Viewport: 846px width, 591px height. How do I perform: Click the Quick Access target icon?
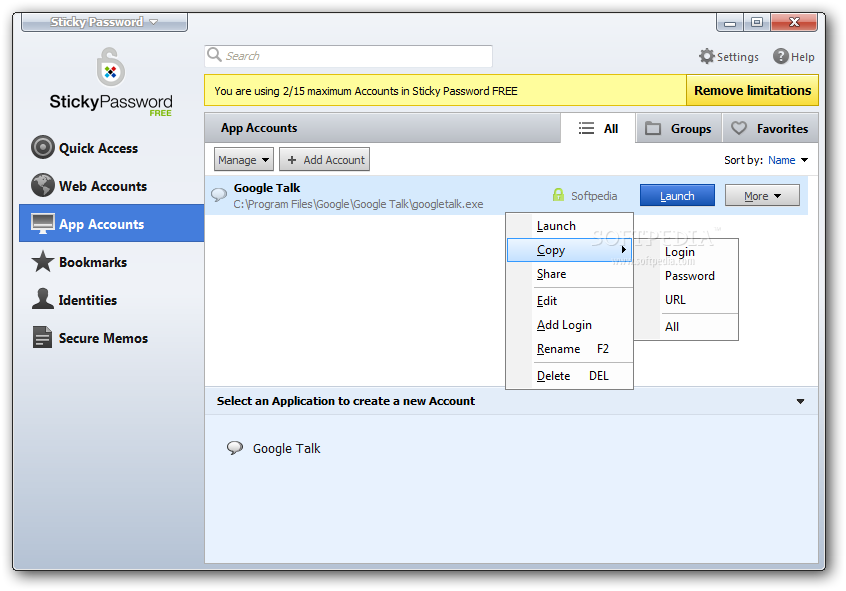click(43, 147)
